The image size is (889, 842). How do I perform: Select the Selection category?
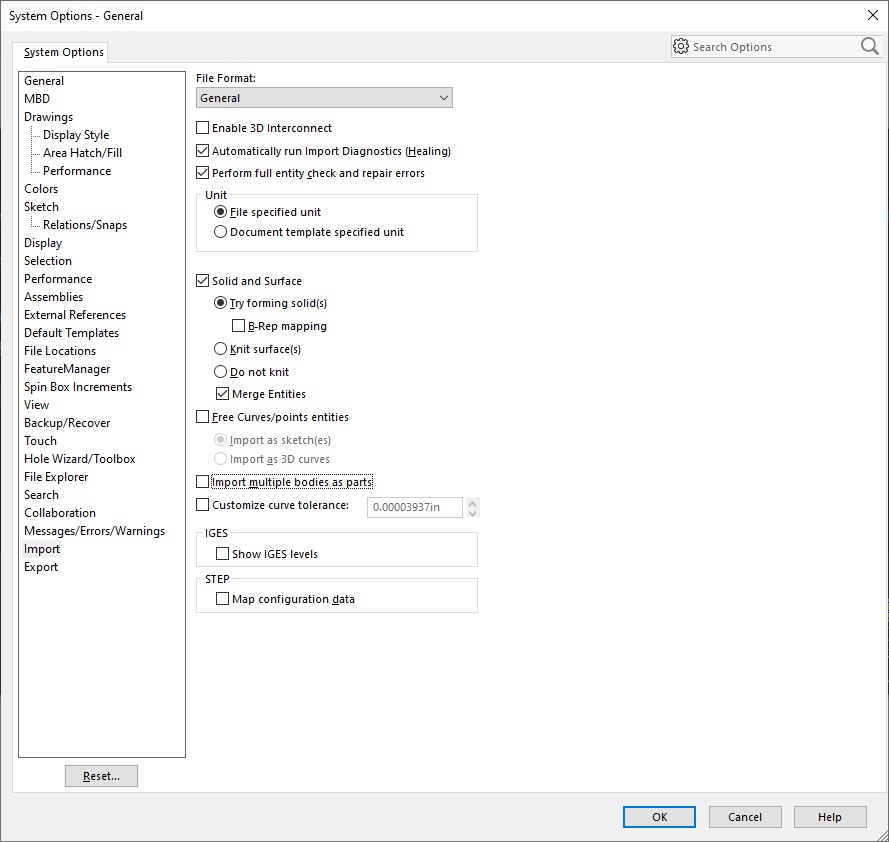48,261
